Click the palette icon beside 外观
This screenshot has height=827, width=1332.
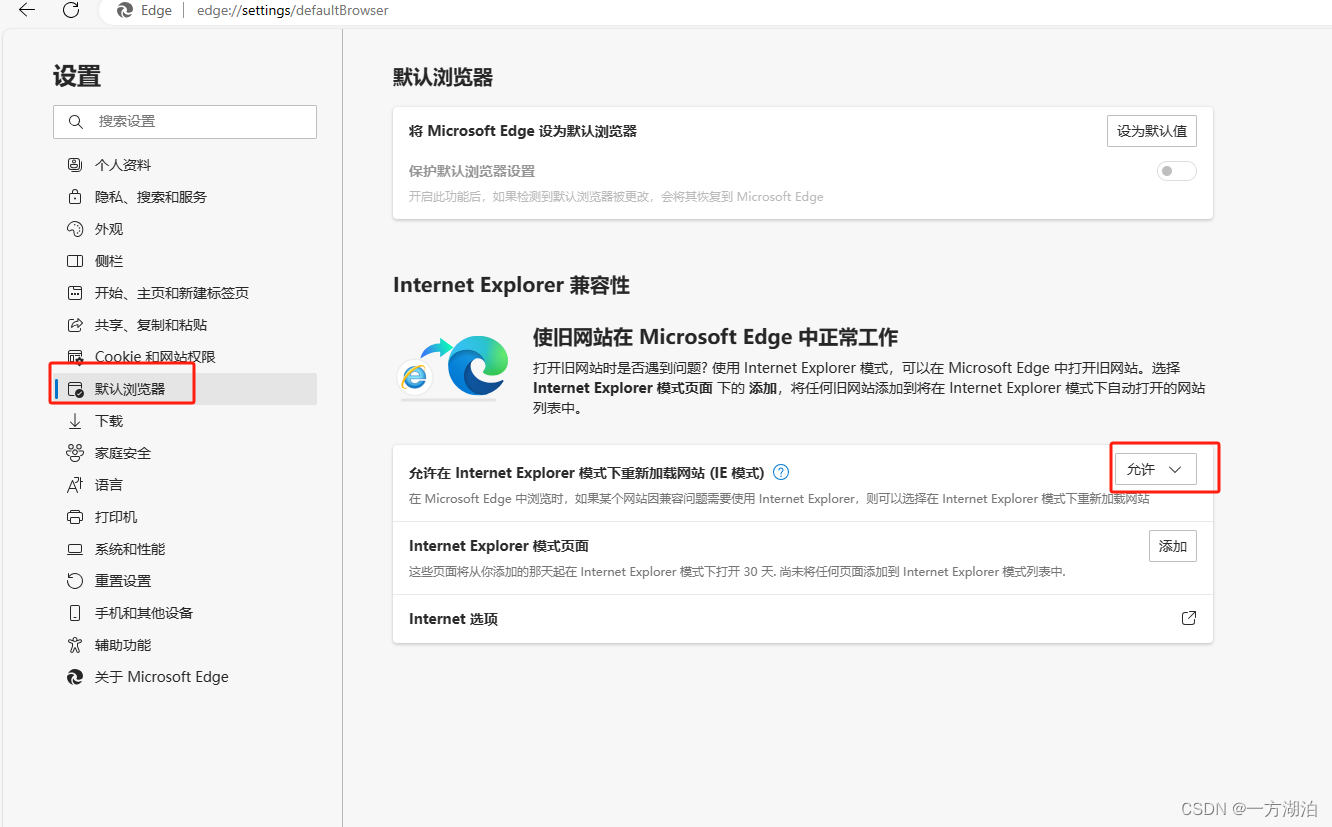pyautogui.click(x=75, y=229)
